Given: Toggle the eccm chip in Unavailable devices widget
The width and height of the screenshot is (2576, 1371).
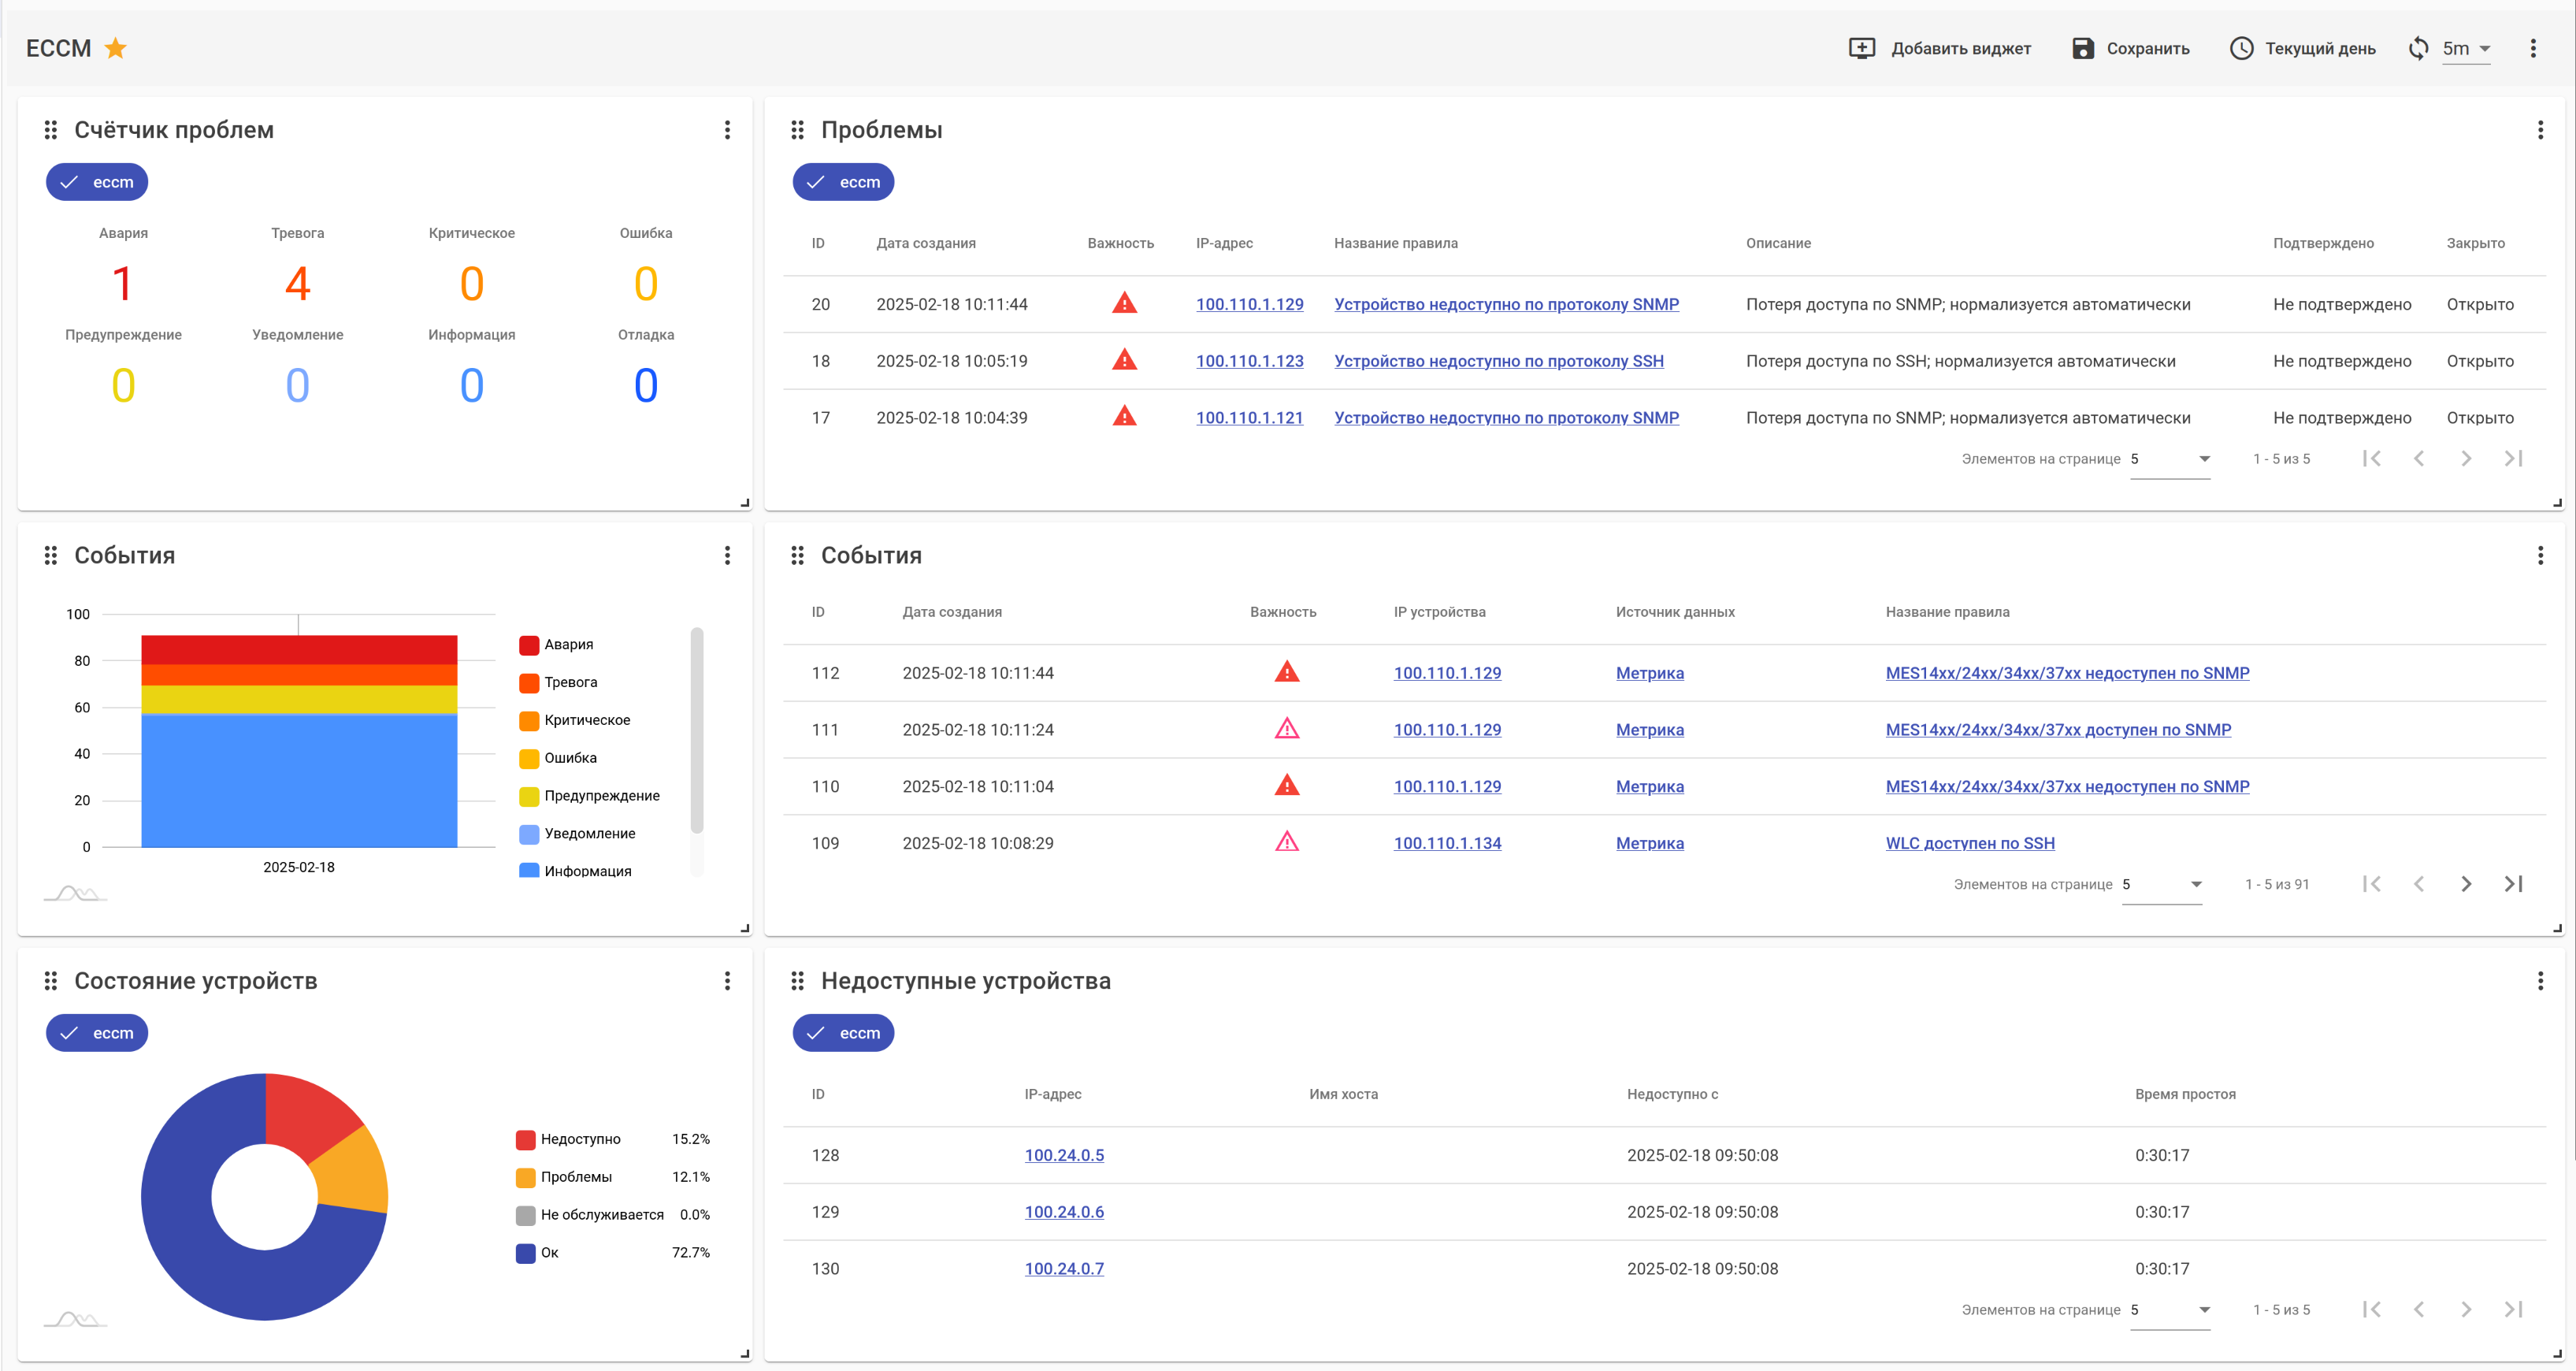Looking at the screenshot, I should pyautogui.click(x=843, y=1033).
